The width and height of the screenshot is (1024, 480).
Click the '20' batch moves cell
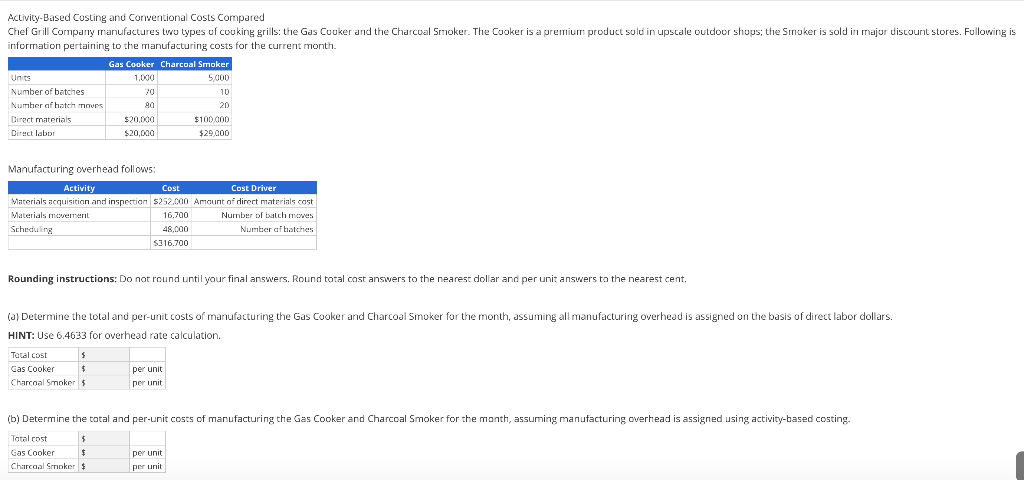pos(194,105)
